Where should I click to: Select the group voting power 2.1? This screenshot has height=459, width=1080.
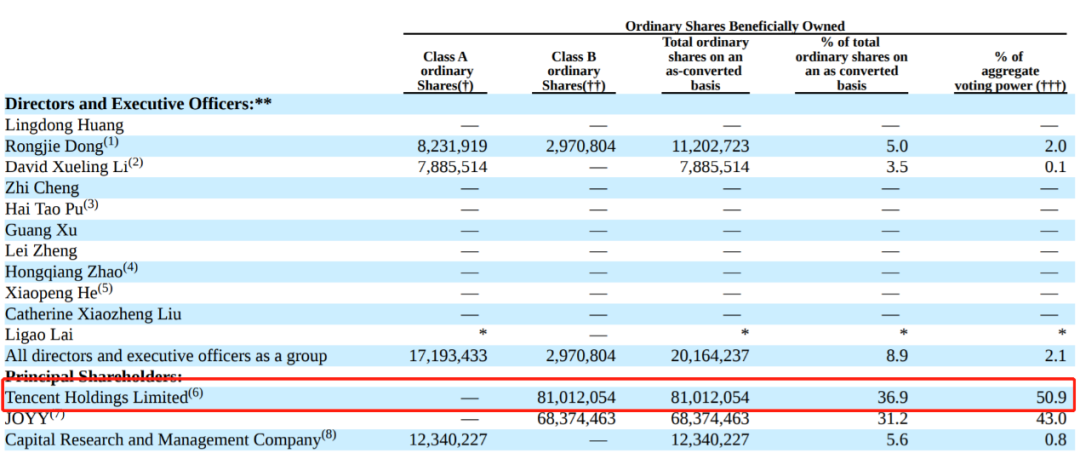point(1055,356)
